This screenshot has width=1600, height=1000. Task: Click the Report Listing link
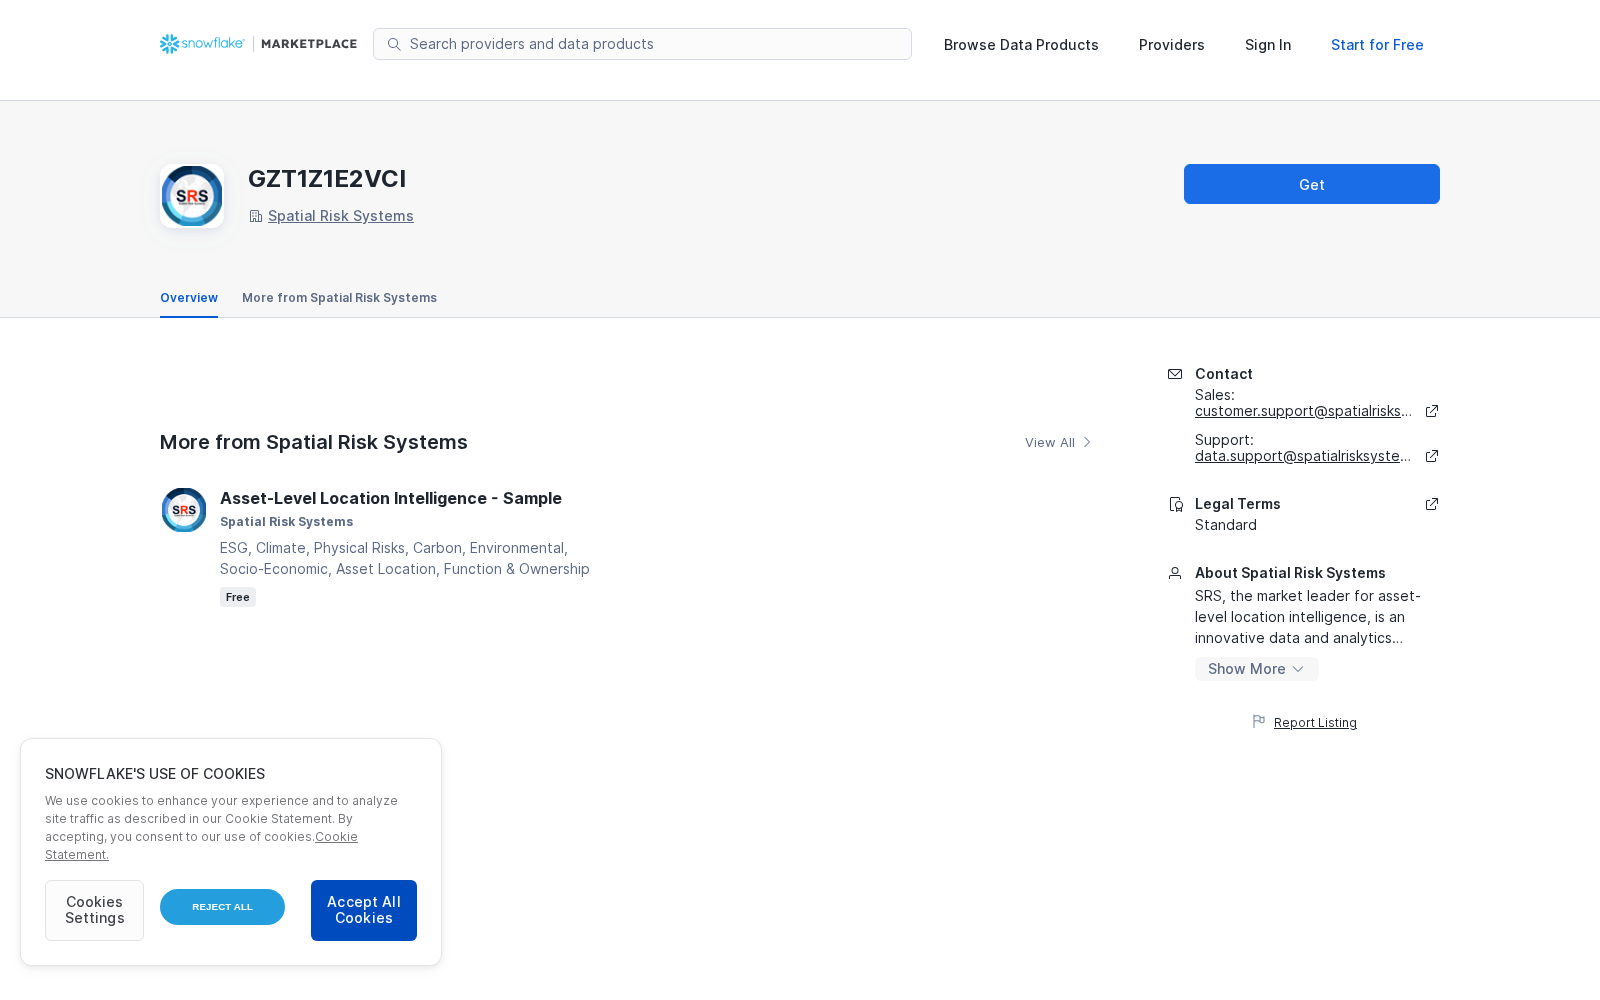[x=1315, y=723]
